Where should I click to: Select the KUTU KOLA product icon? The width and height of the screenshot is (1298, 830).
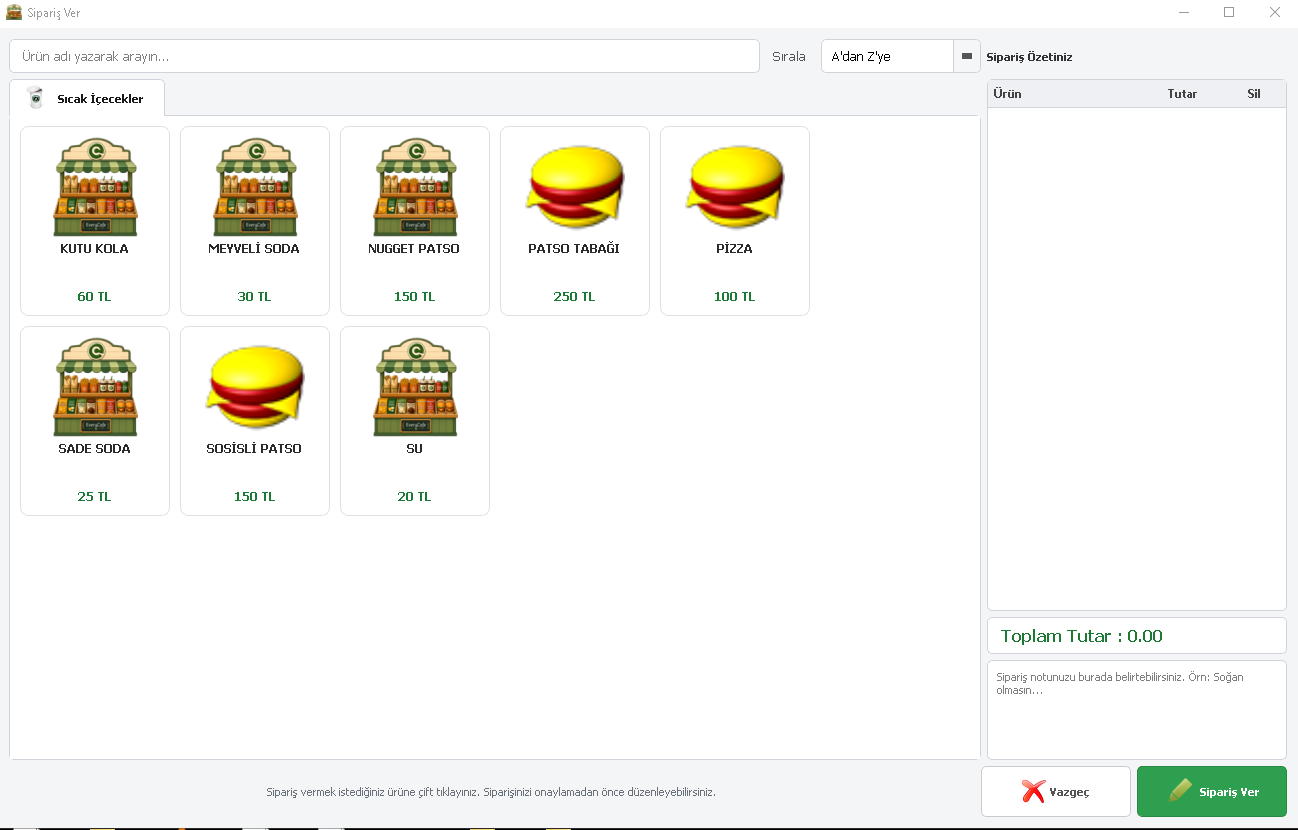(x=95, y=187)
